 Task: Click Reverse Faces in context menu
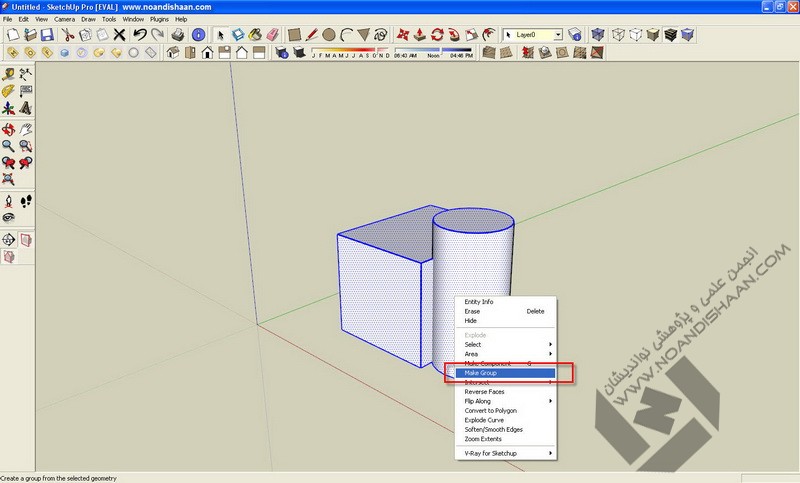coord(484,391)
